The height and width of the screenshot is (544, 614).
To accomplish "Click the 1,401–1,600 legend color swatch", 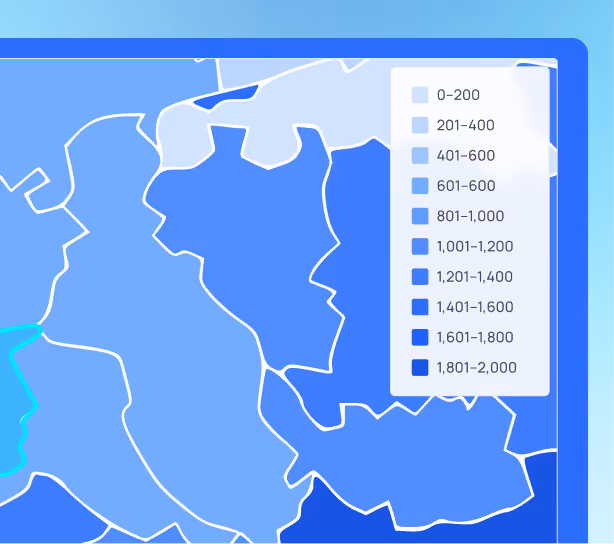I will [420, 307].
